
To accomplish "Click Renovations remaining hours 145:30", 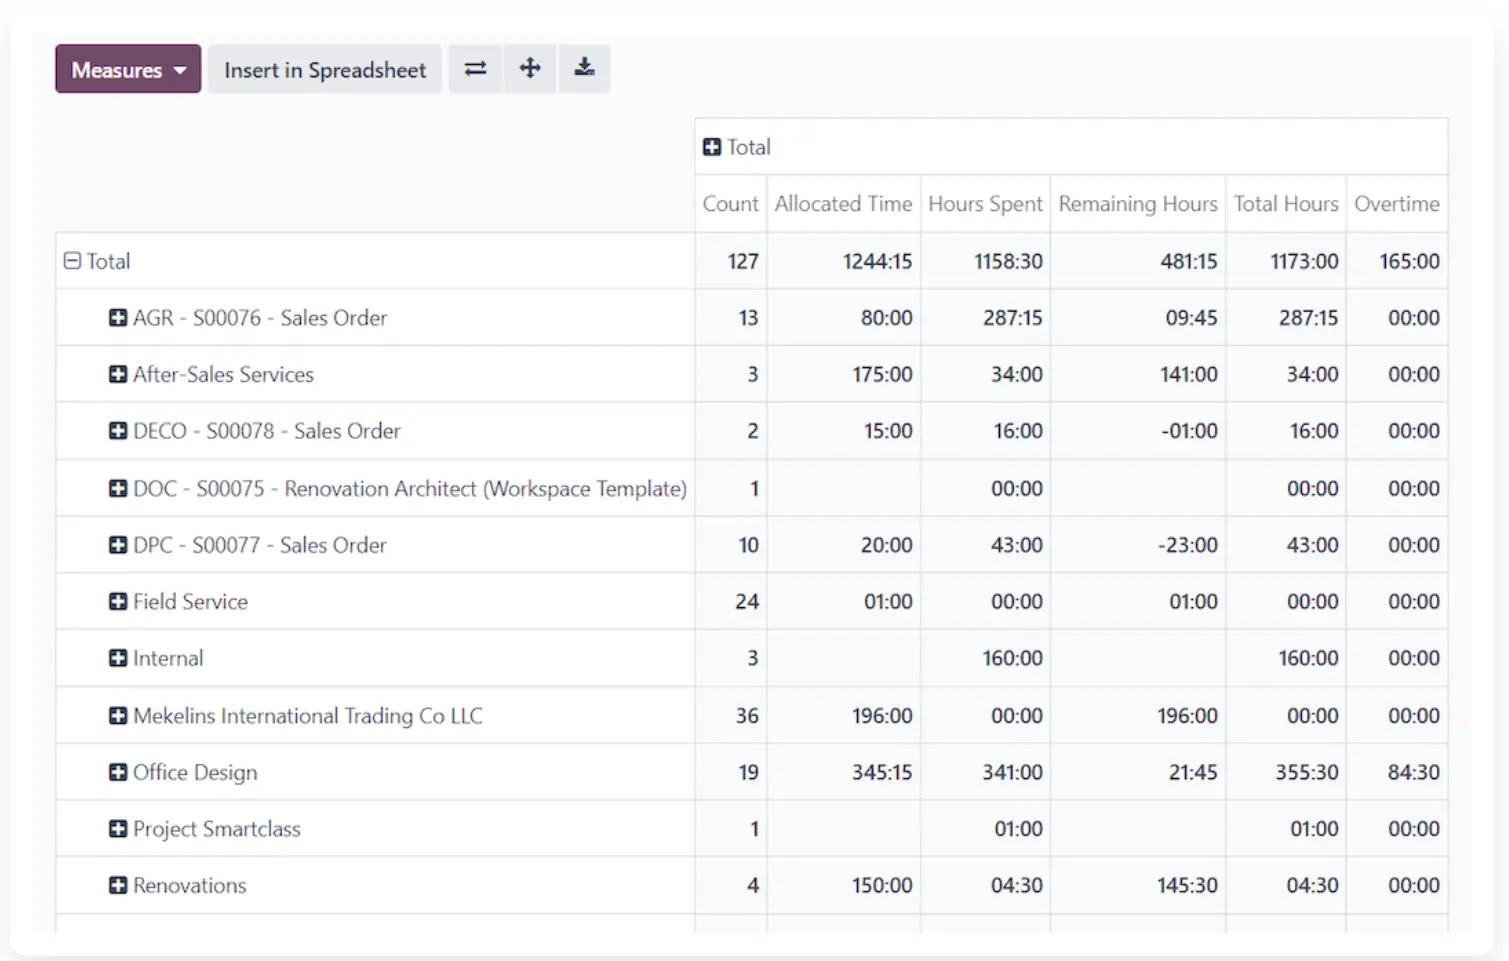I will [x=1138, y=885].
